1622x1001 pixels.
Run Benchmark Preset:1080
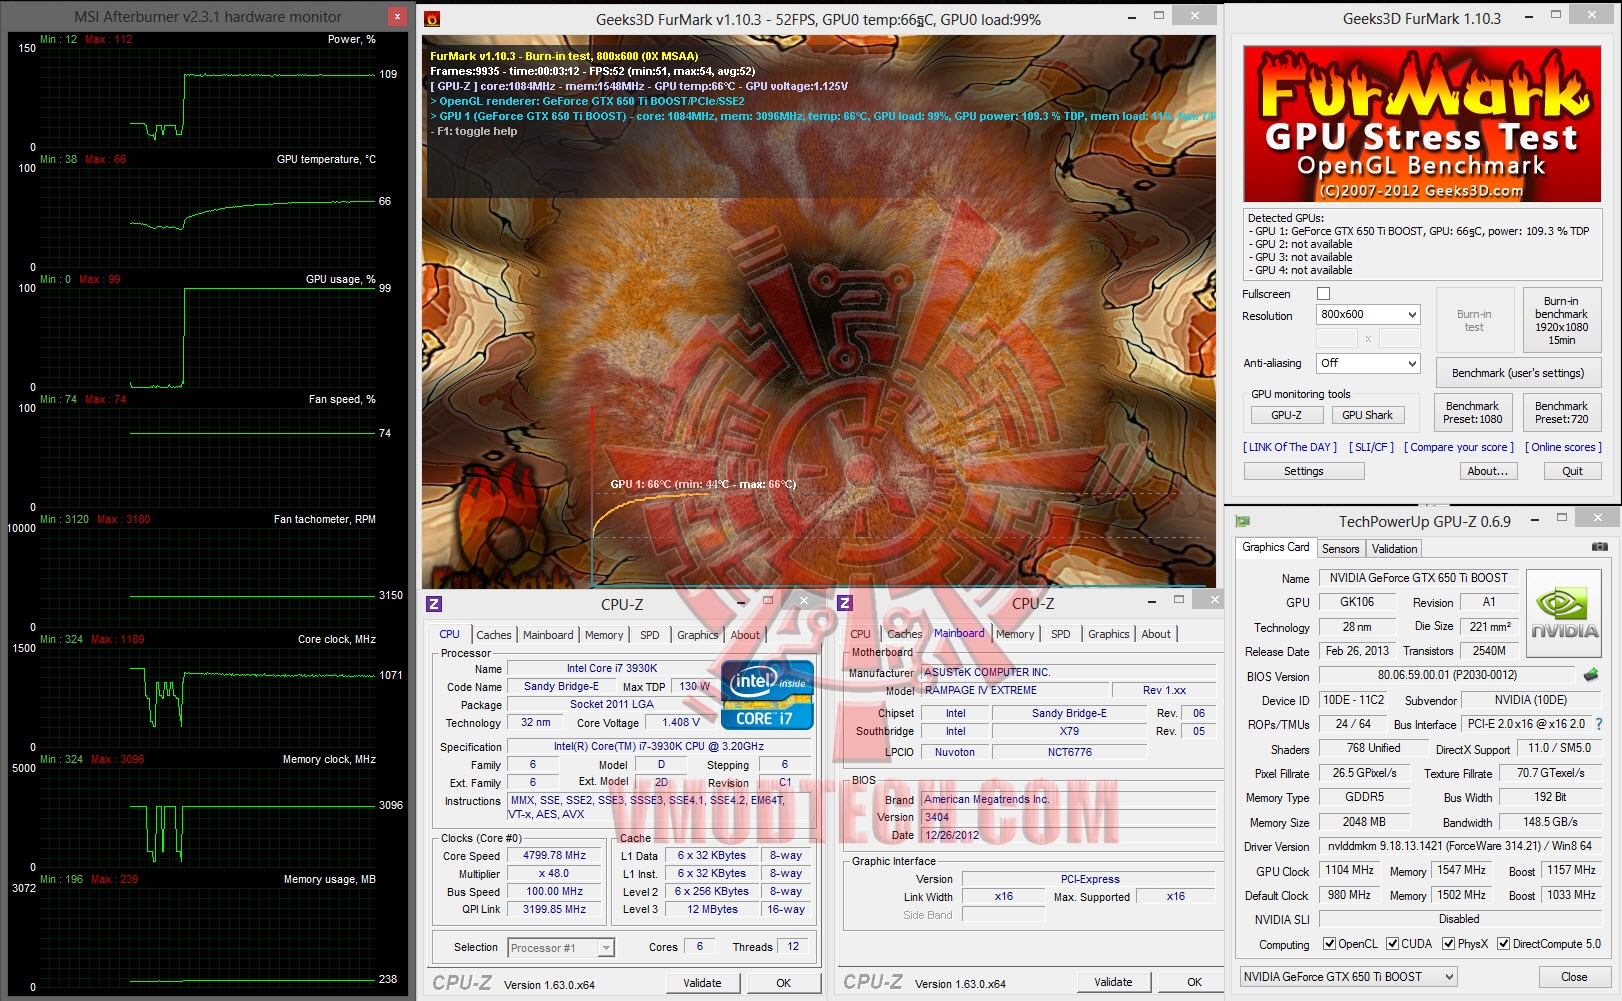(1472, 412)
